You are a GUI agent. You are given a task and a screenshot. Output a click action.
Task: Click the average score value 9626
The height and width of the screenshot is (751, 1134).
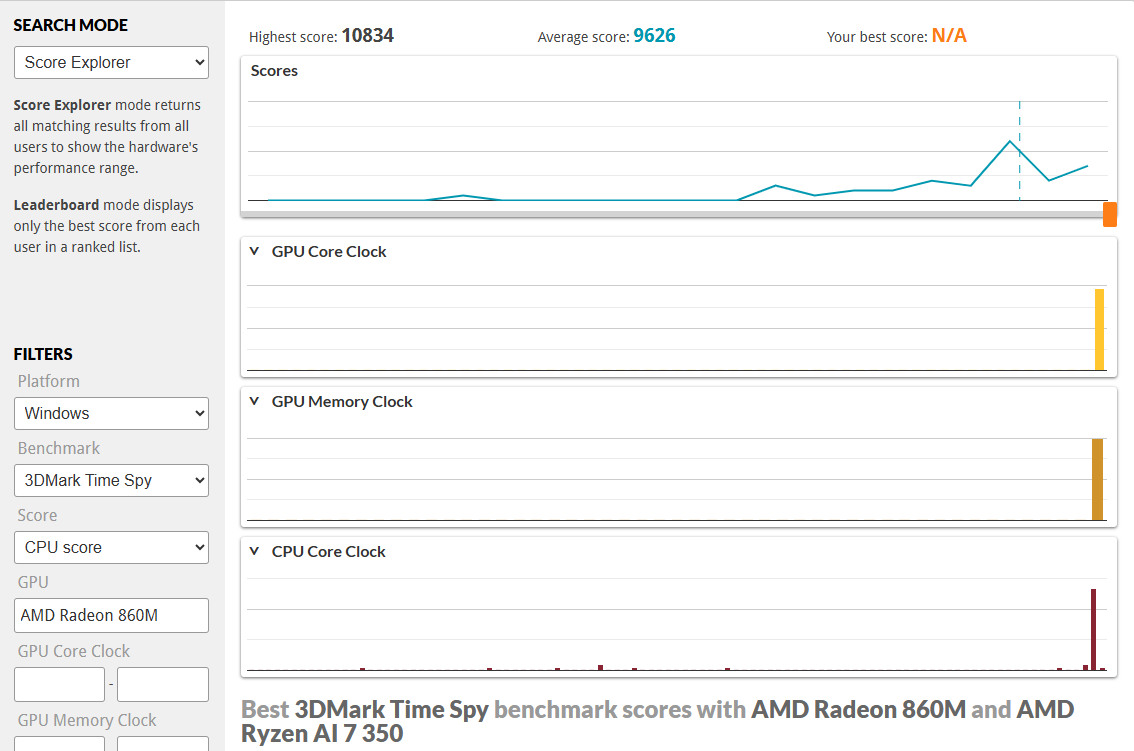click(x=654, y=35)
